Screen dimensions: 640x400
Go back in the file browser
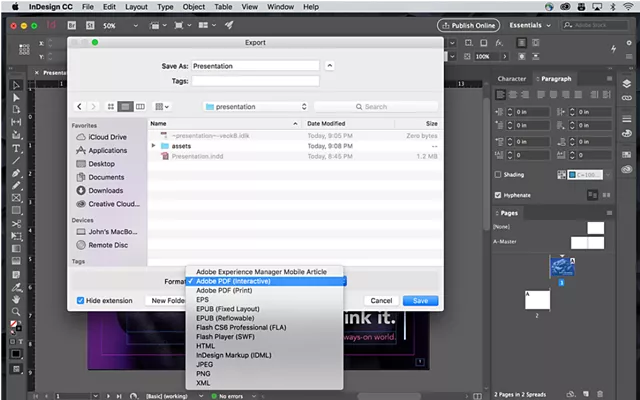pos(80,106)
